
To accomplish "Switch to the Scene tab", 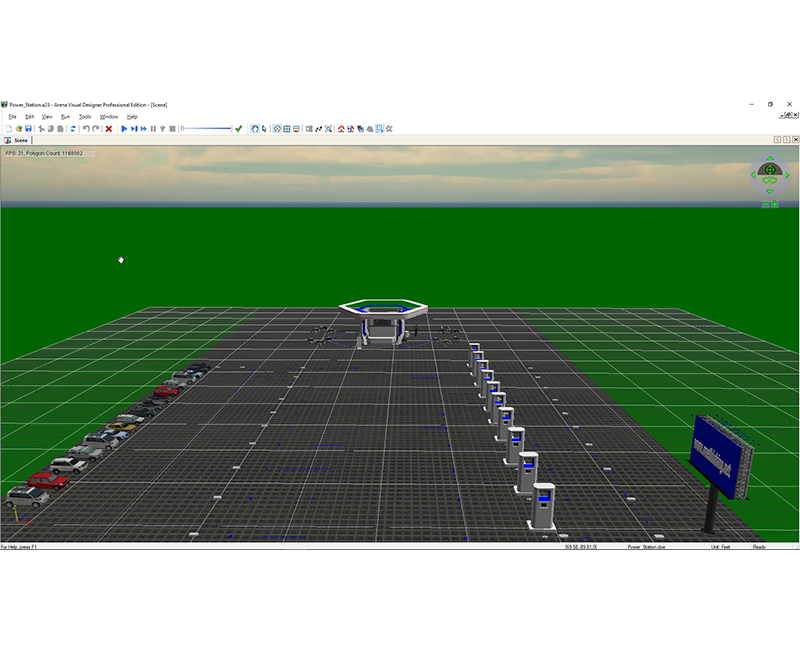I will tap(18, 141).
